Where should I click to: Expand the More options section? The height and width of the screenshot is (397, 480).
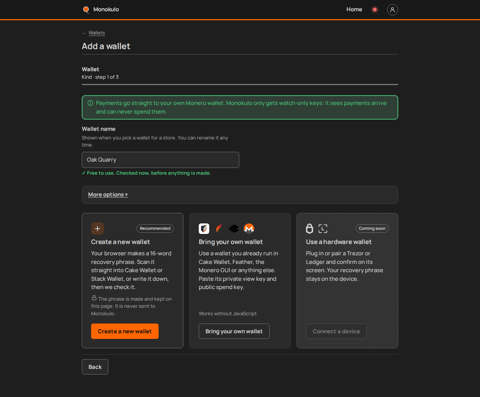[108, 194]
